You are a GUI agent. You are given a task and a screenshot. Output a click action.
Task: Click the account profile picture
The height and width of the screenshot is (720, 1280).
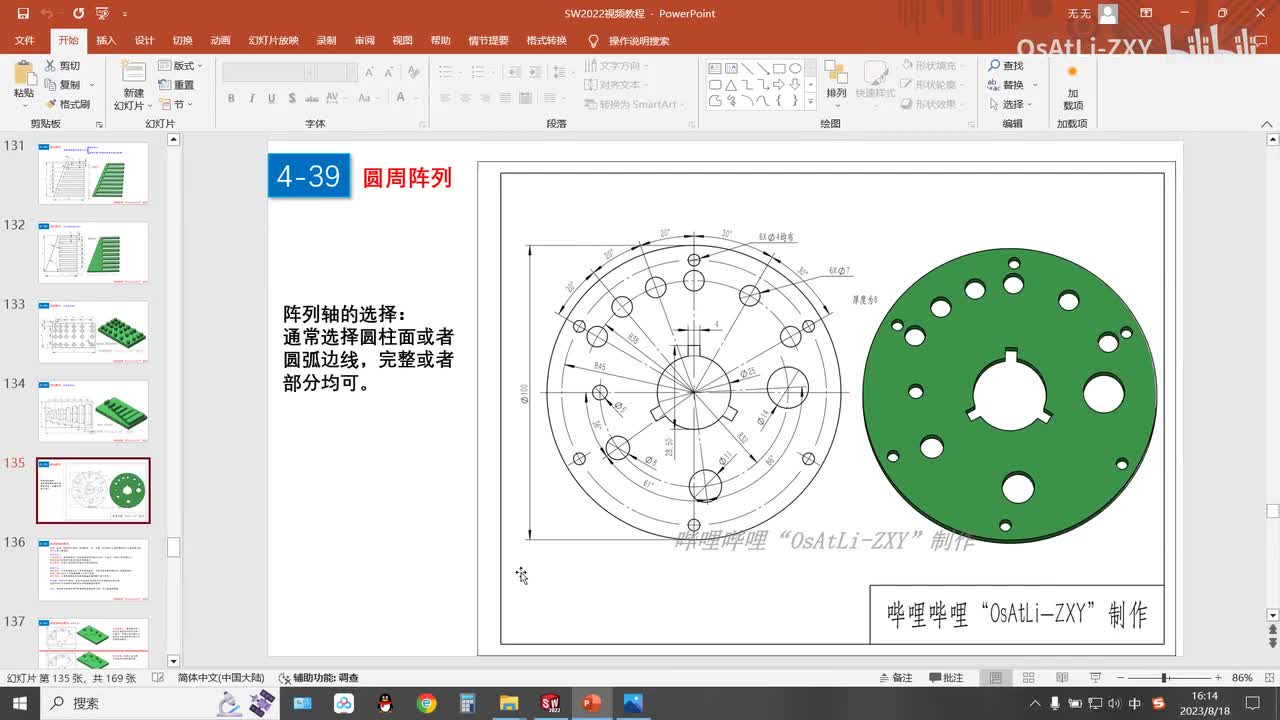(x=1108, y=14)
